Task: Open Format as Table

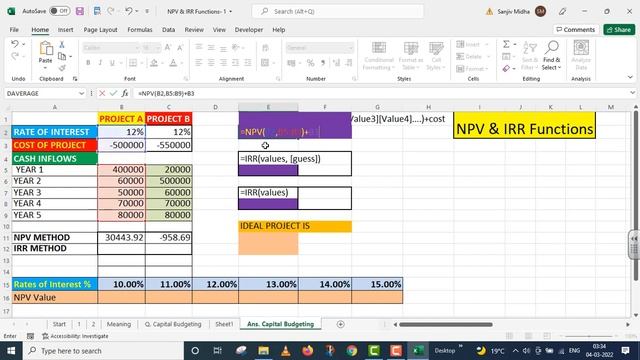Action: (411, 56)
